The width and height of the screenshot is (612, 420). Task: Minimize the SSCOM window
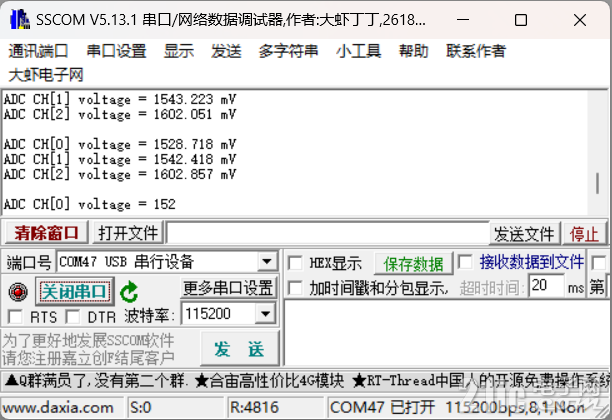(x=463, y=20)
